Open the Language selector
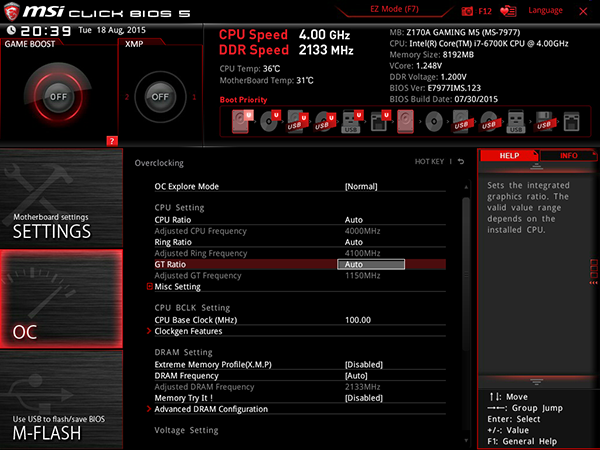 point(545,10)
